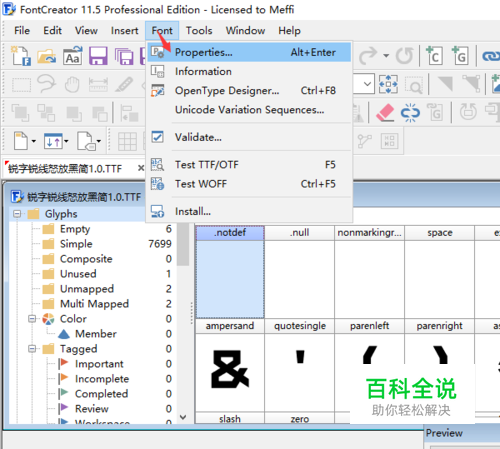
Task: Choose Properties... in the Font menu
Action: (x=249, y=52)
